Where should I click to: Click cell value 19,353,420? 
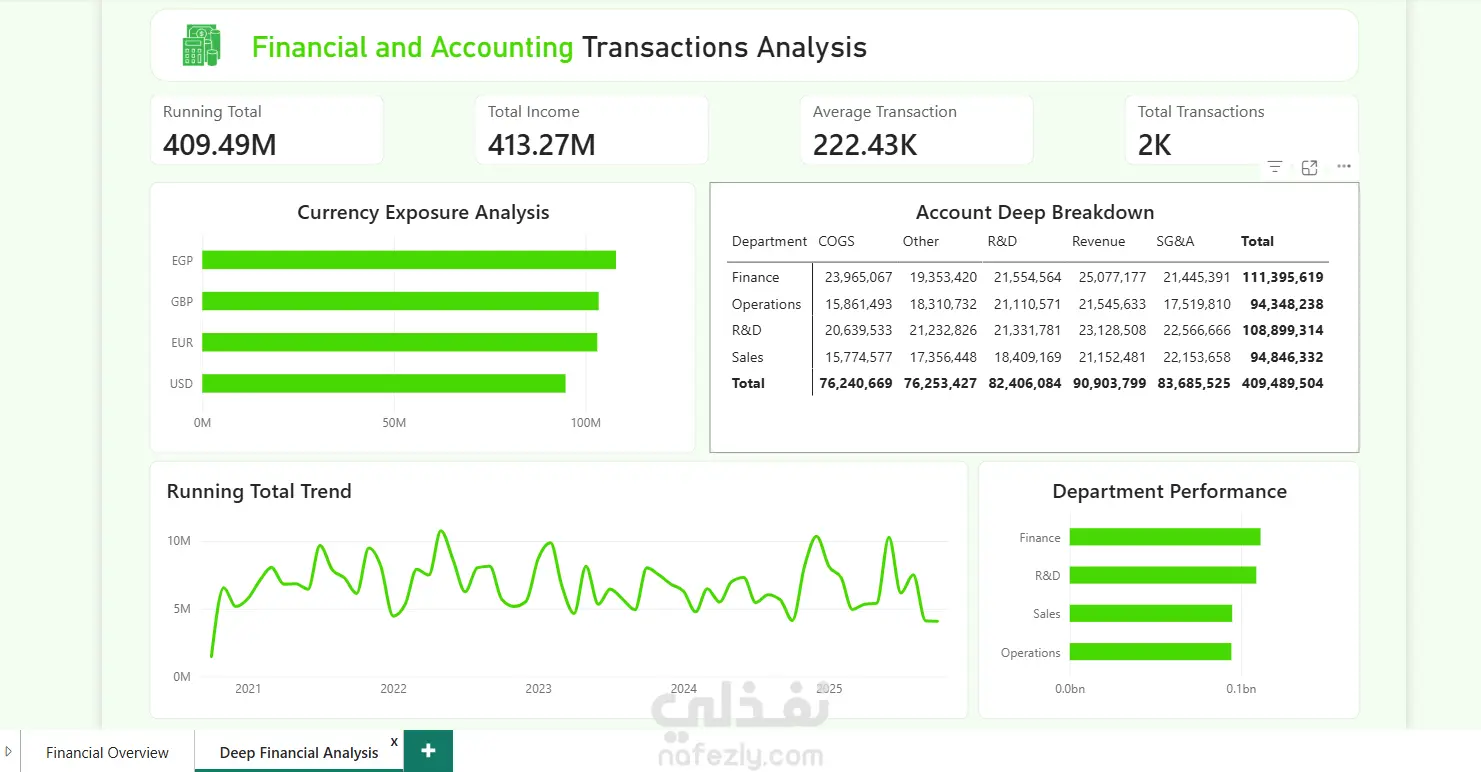pos(943,277)
